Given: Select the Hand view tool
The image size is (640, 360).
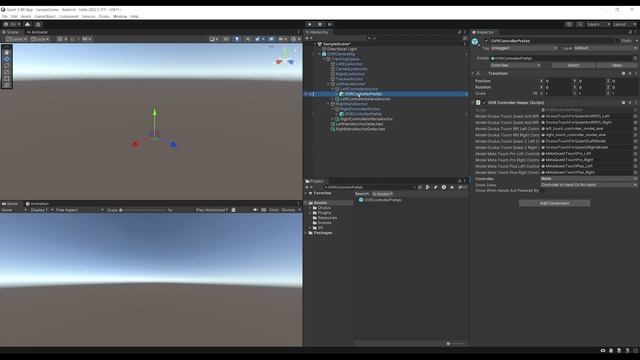Looking at the screenshot, I should tap(7, 53).
